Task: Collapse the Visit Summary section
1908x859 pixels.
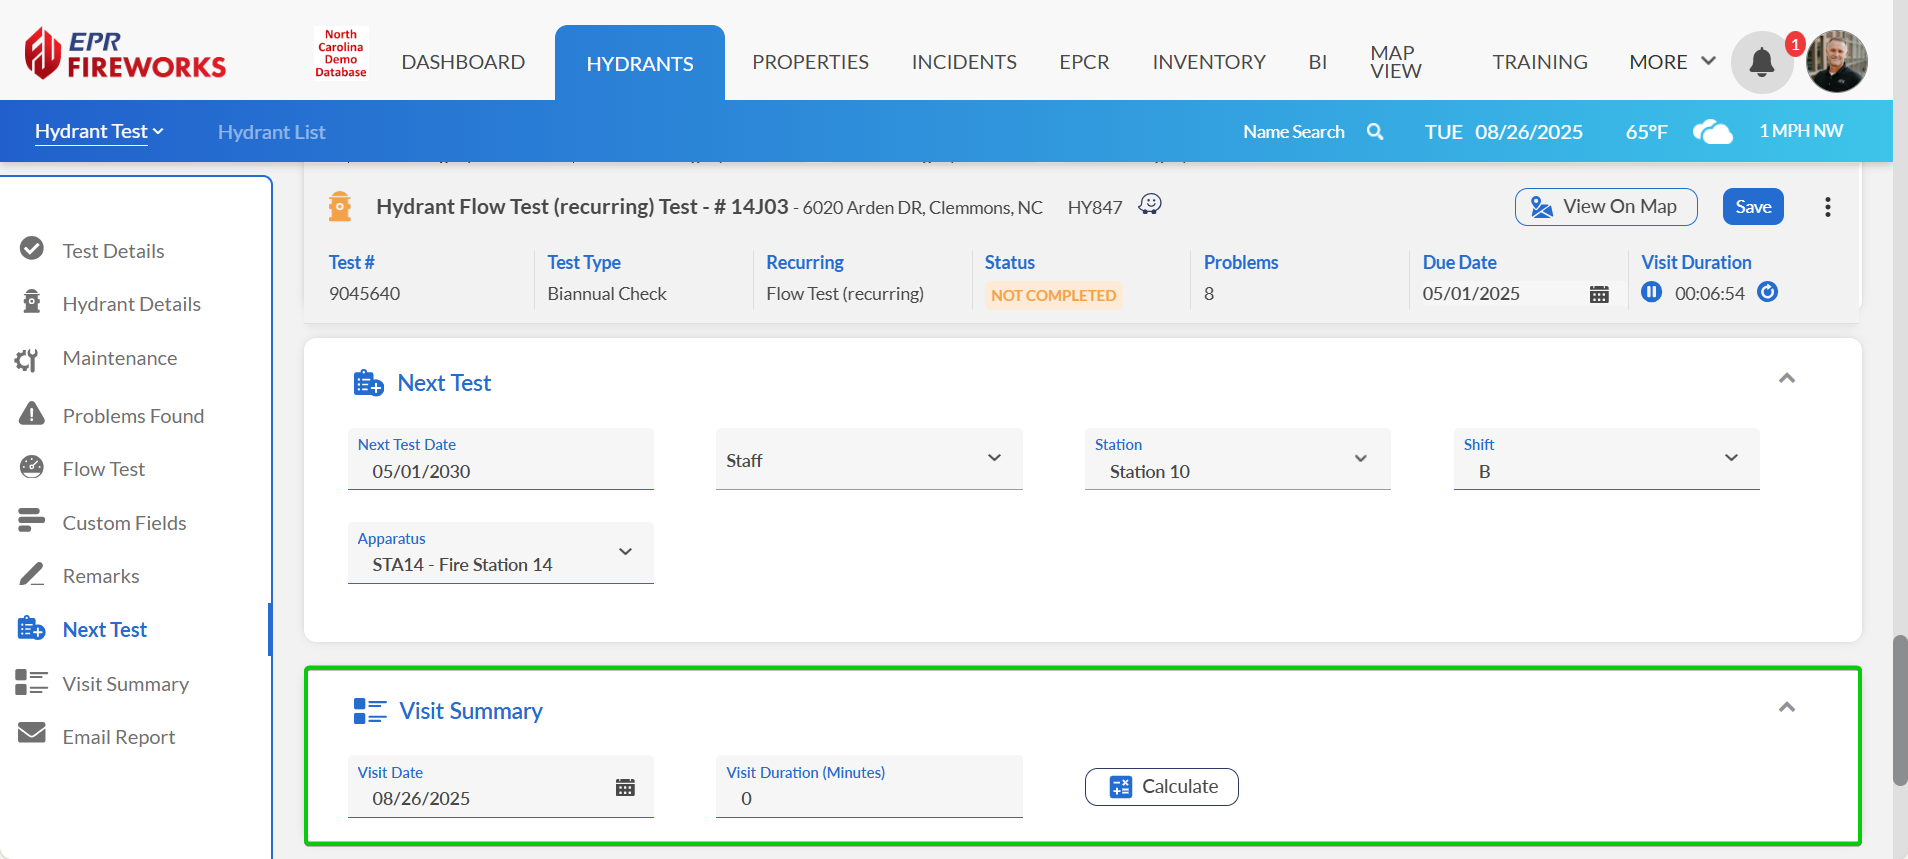Action: [x=1786, y=707]
